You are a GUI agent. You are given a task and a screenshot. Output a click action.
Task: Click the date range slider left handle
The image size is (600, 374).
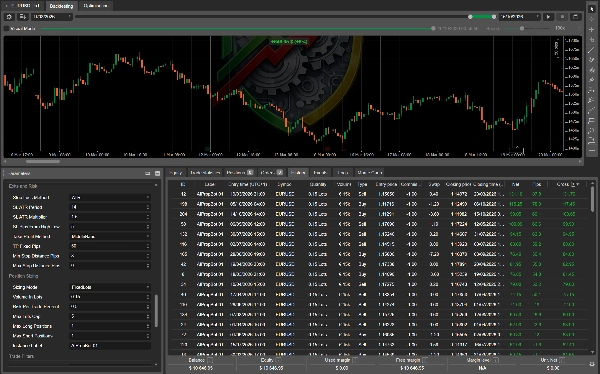pos(470,17)
